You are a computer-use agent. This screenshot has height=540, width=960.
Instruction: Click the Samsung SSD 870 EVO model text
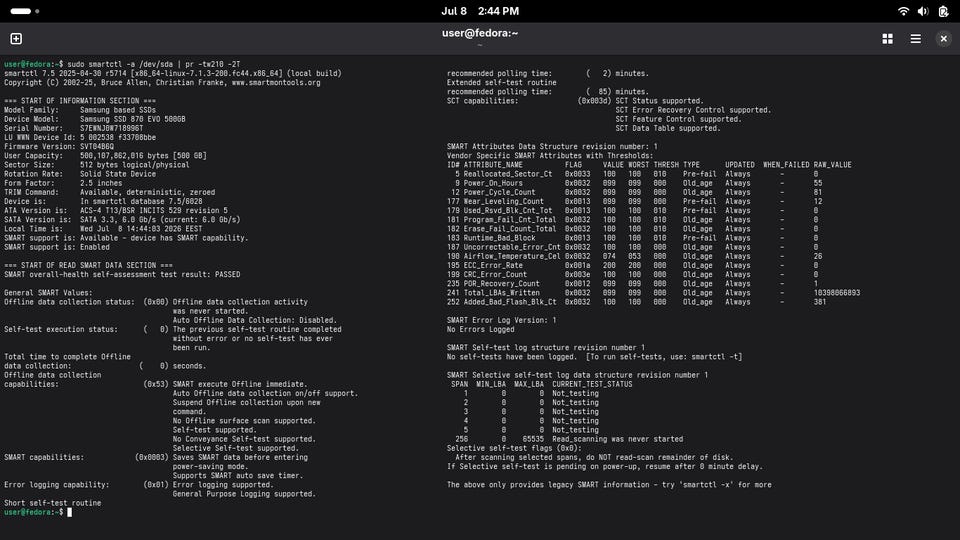(x=132, y=119)
